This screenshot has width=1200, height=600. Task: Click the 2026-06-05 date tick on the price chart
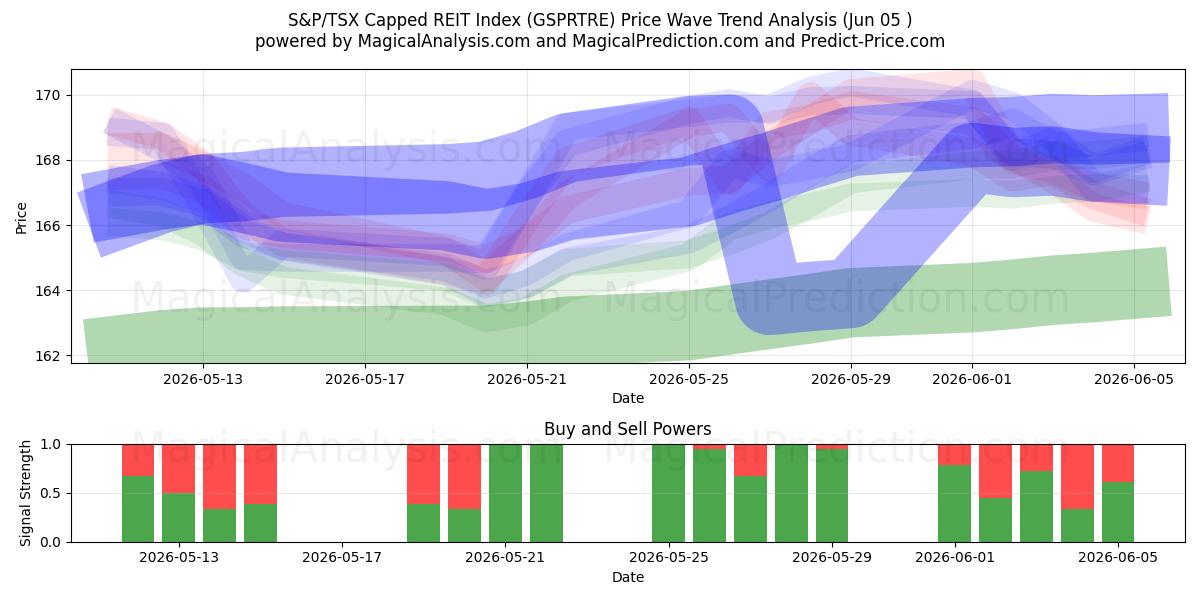[1134, 379]
